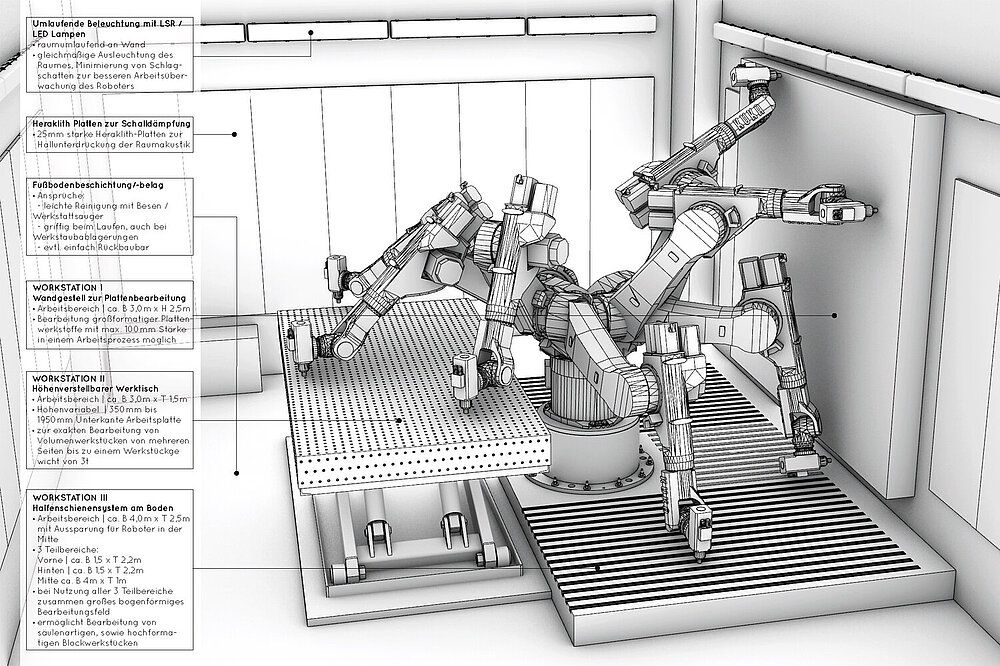The image size is (1000, 666).
Task: Click the callout dot on the striped floor rails
Action: tap(597, 568)
